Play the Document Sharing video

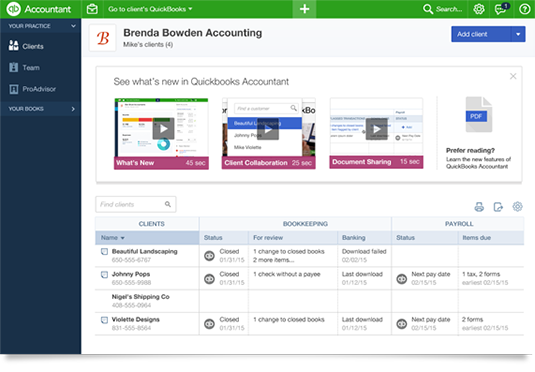tap(377, 129)
